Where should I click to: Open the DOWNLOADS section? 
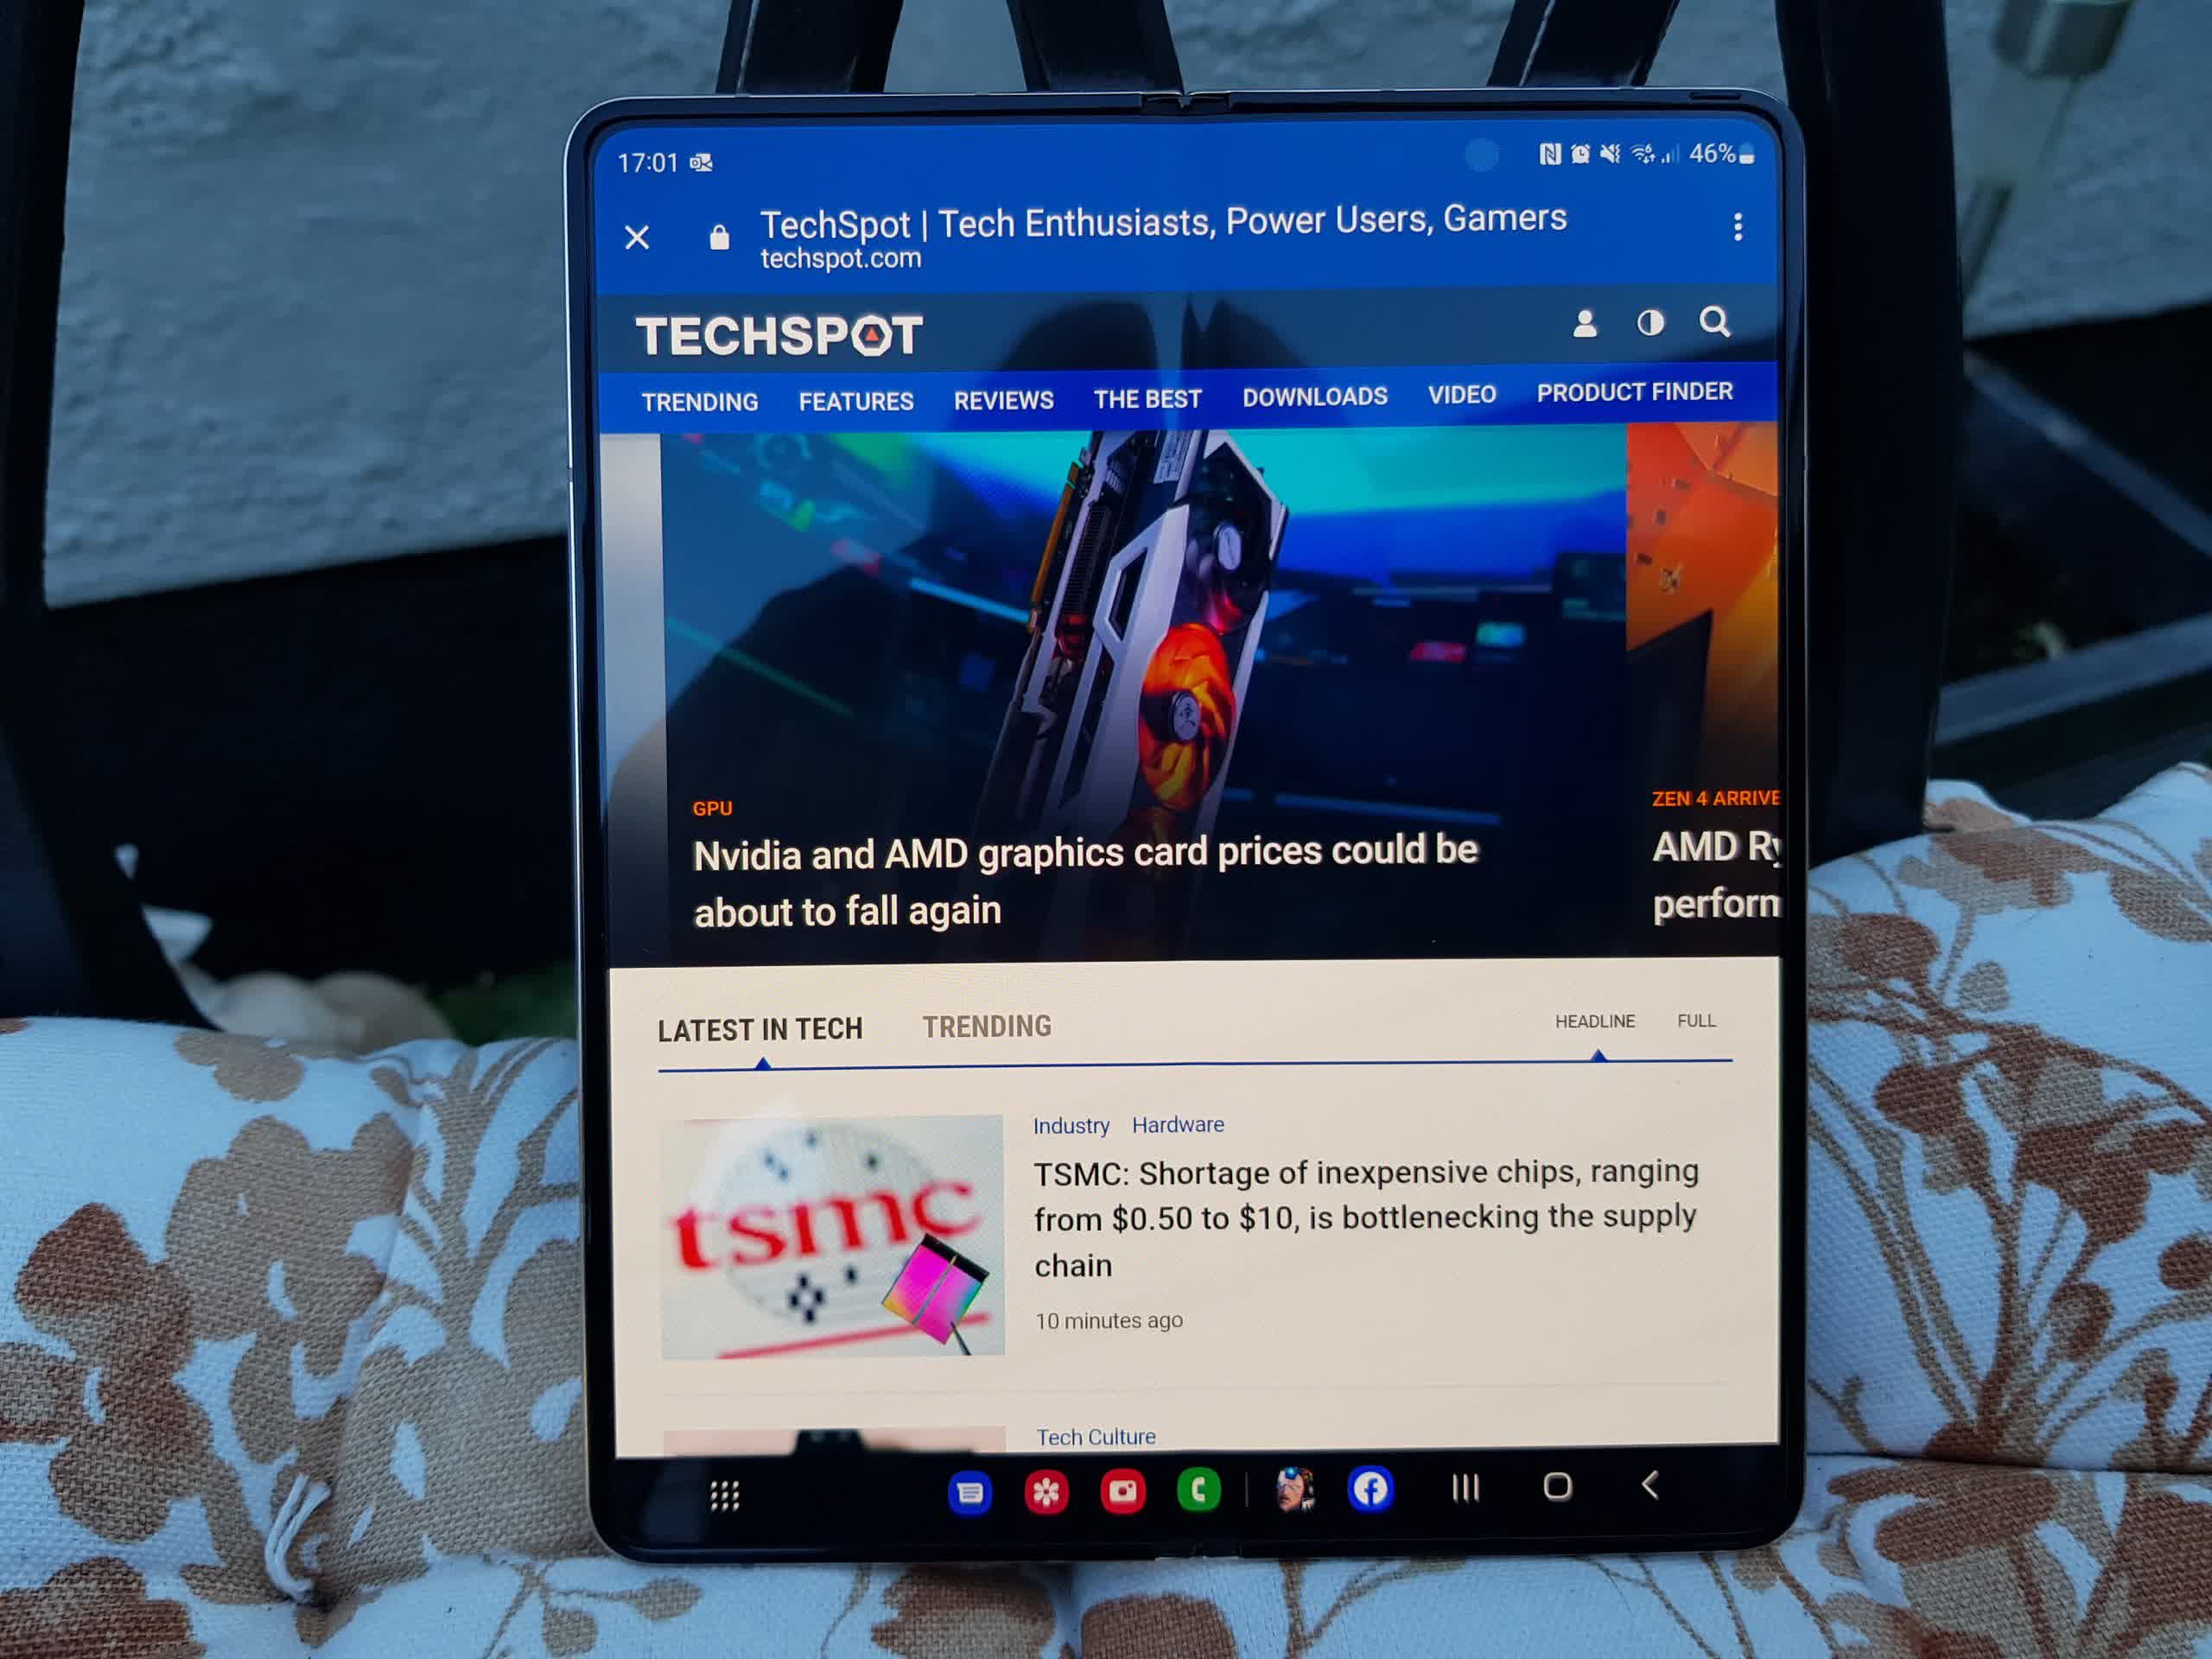pos(1315,397)
